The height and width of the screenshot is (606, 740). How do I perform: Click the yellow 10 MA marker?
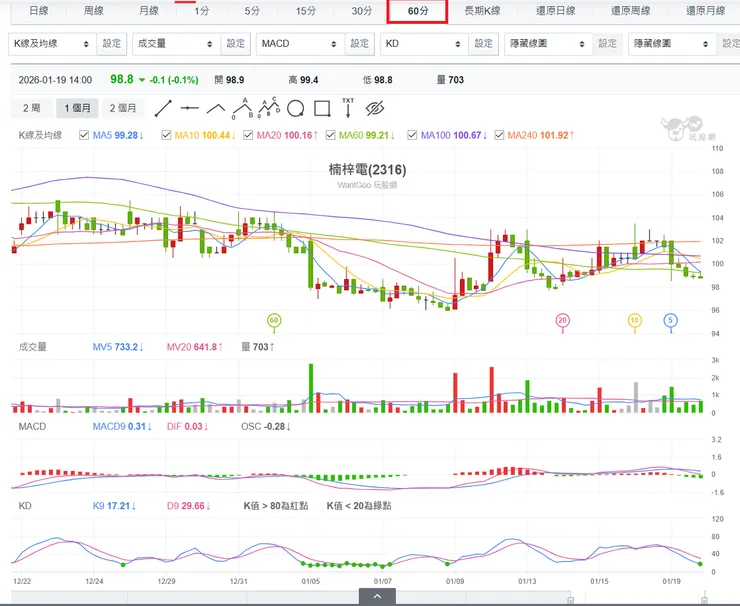click(635, 321)
